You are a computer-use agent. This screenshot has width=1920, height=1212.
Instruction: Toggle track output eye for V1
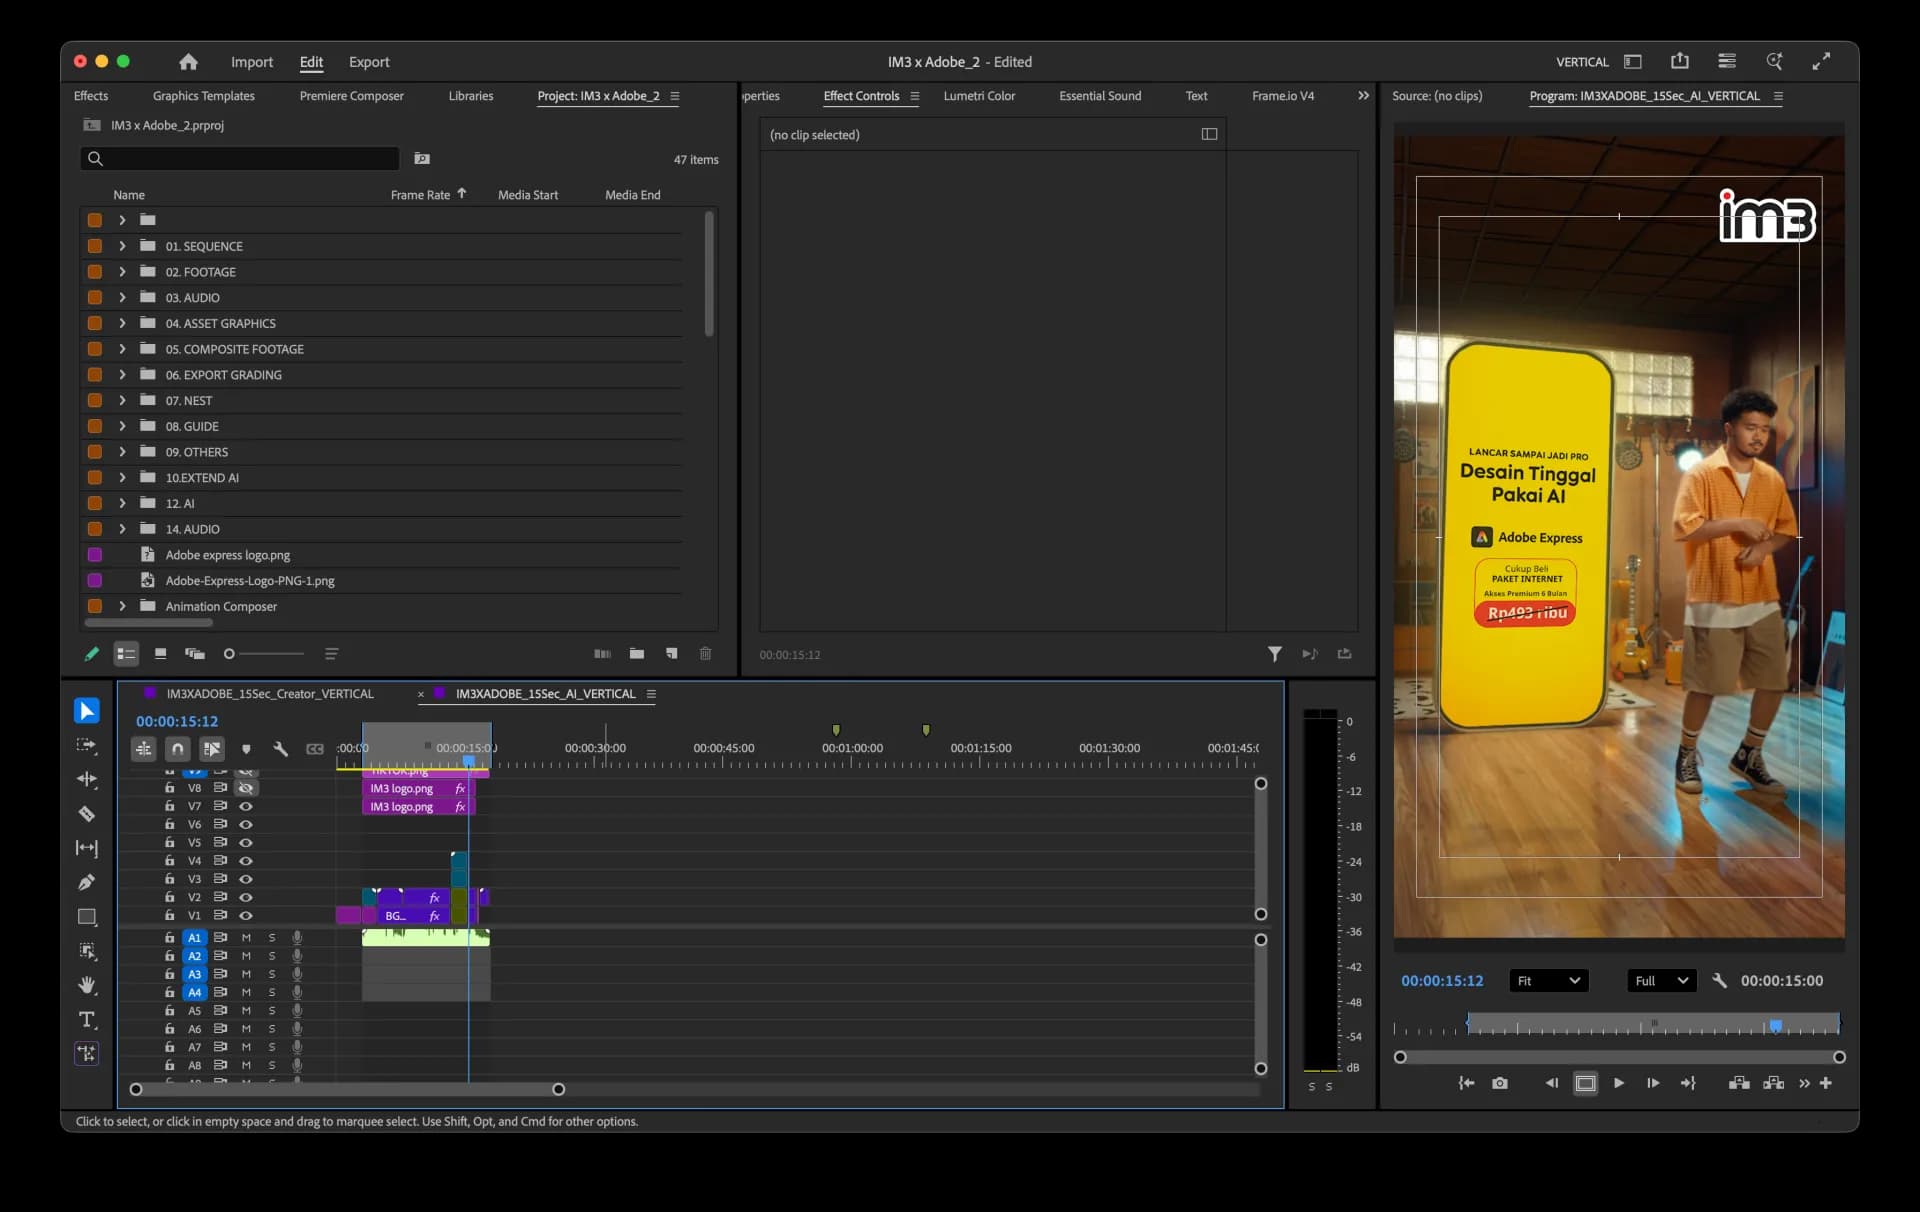coord(246,916)
